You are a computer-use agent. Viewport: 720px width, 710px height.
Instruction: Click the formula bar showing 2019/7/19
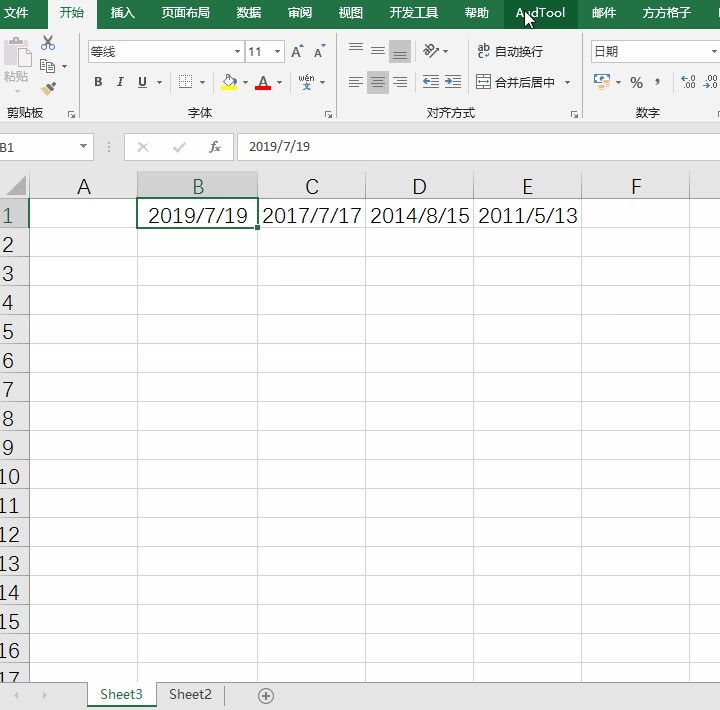pyautogui.click(x=478, y=147)
